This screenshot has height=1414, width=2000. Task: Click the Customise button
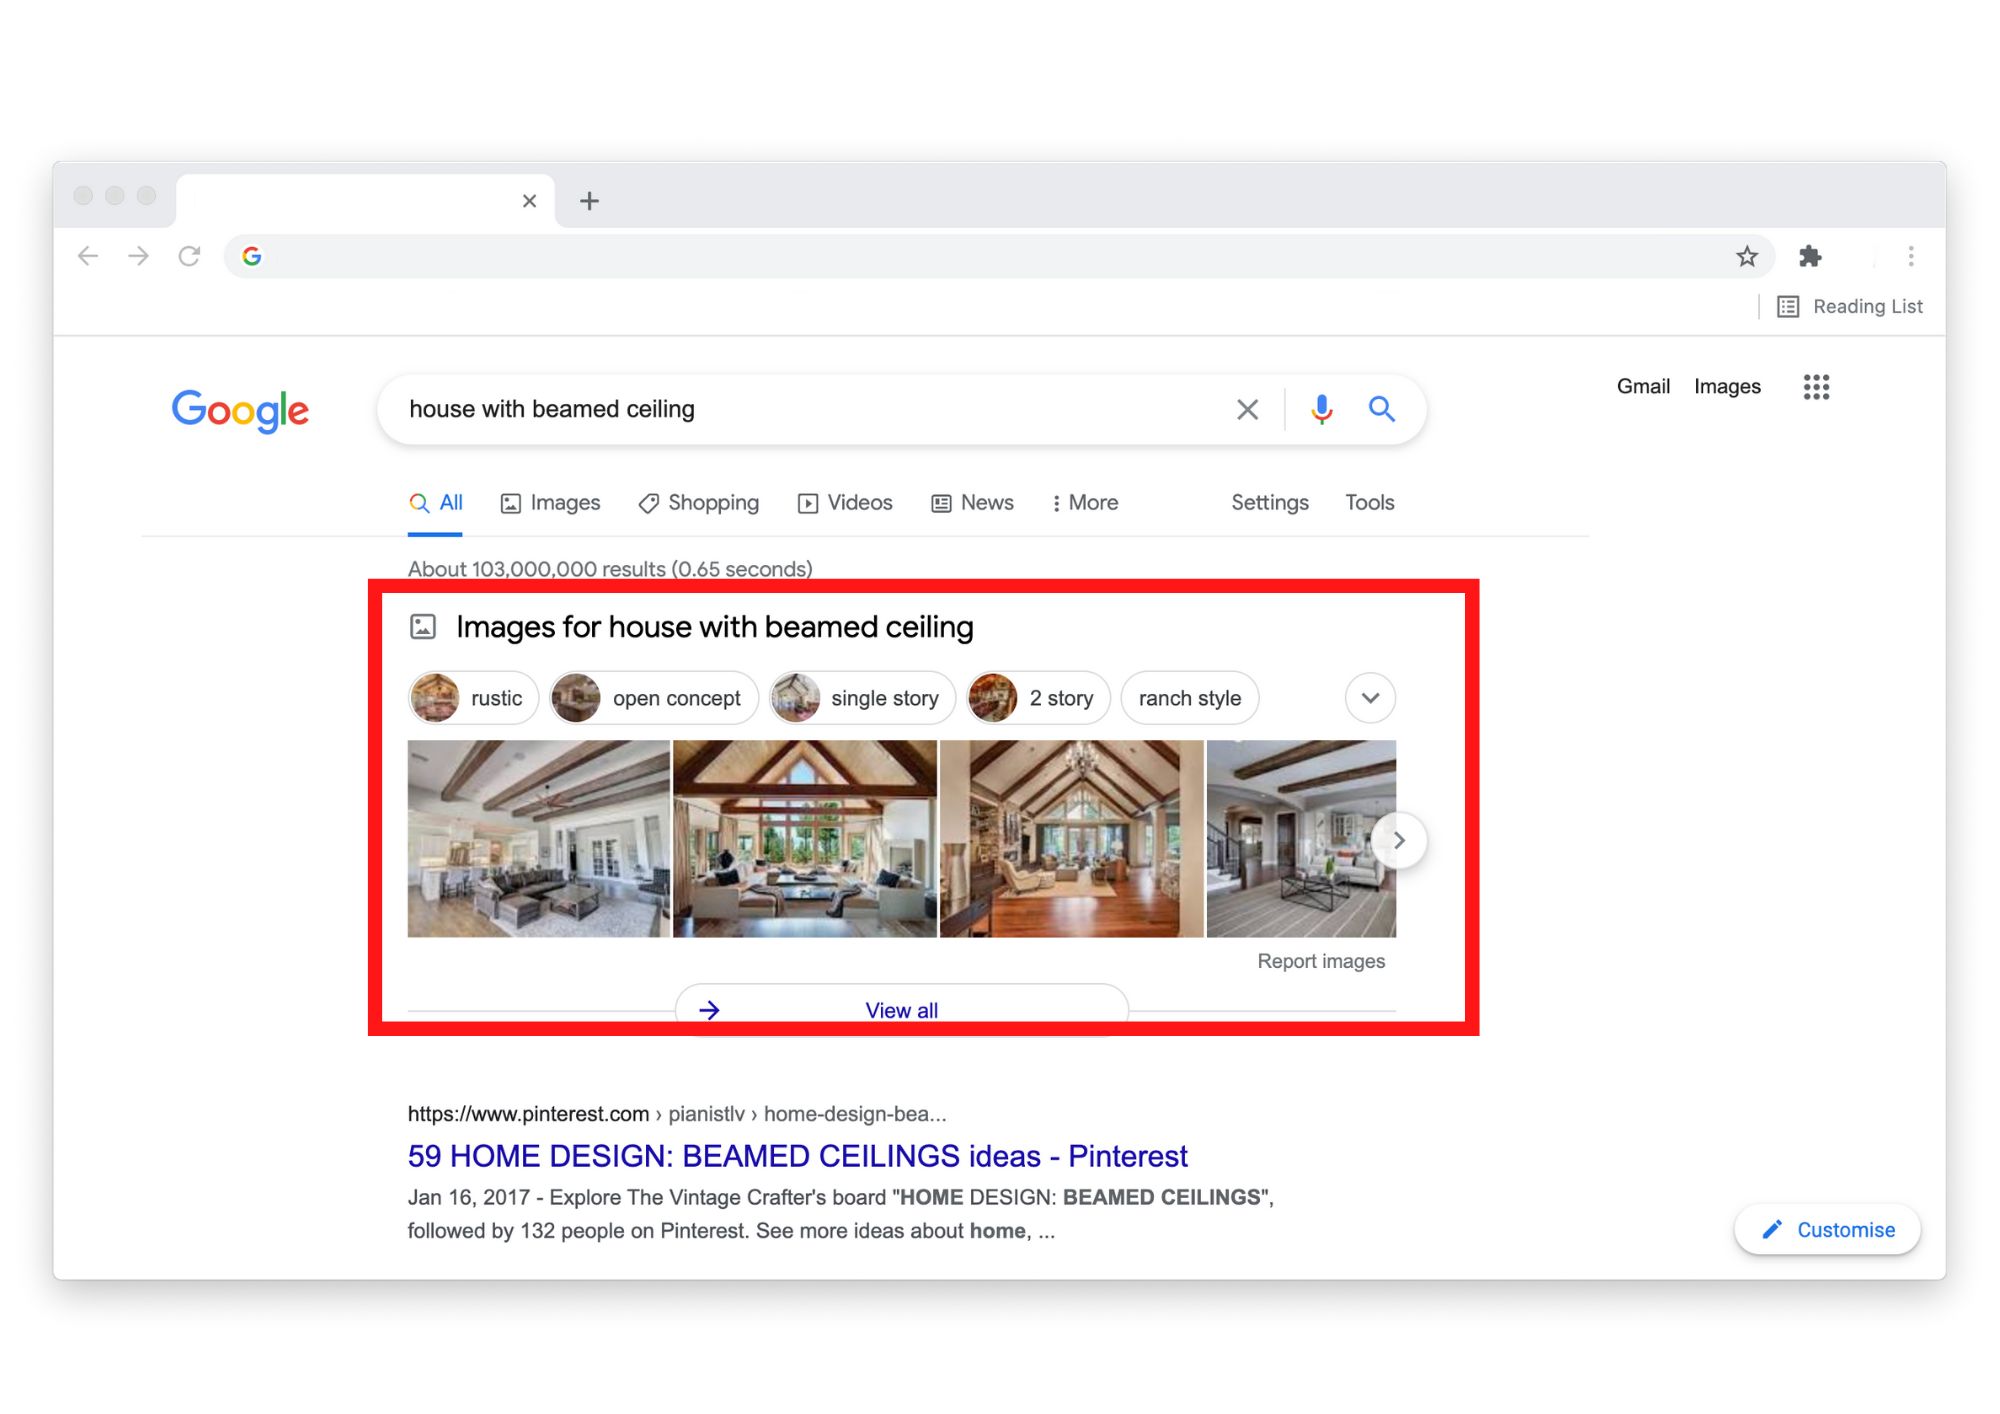click(1827, 1229)
